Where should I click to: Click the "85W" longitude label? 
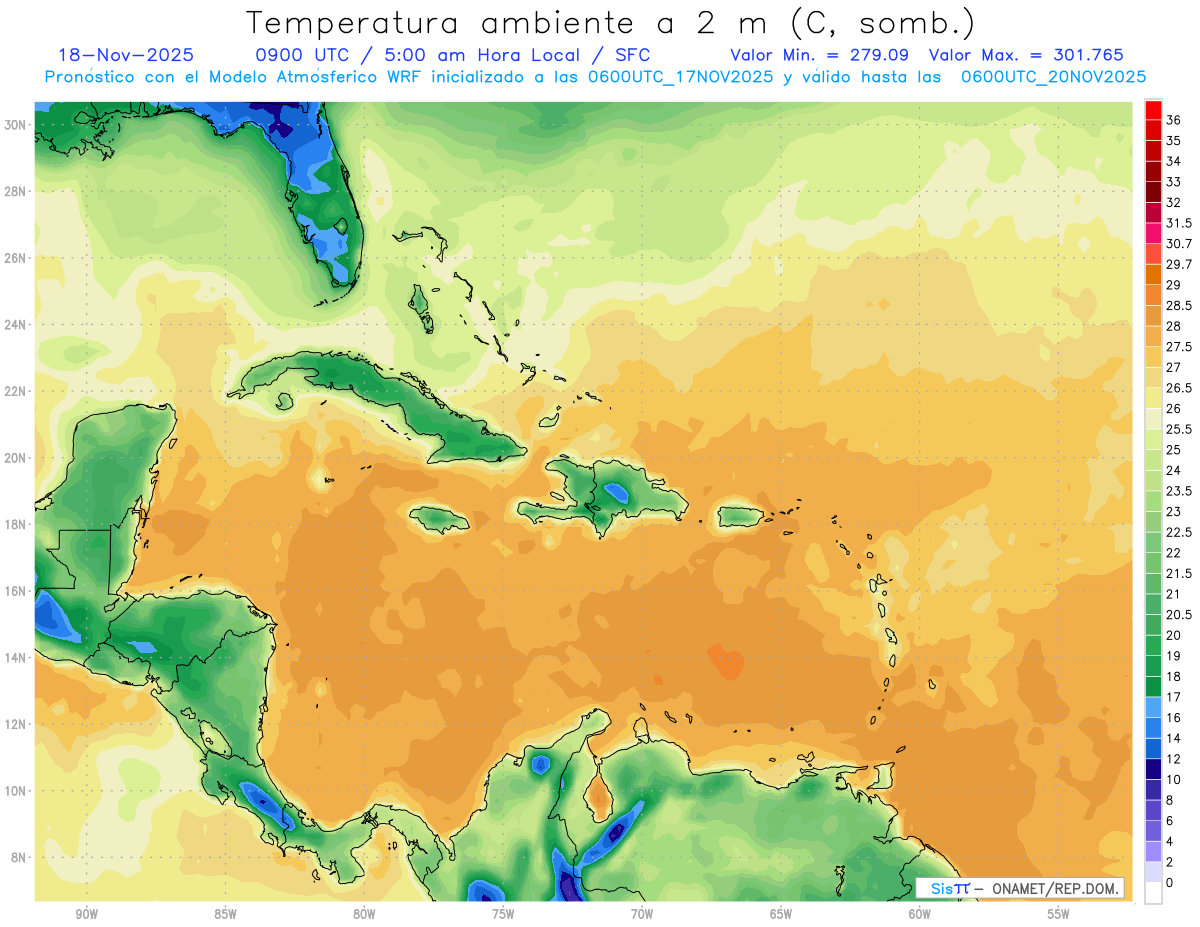point(225,914)
